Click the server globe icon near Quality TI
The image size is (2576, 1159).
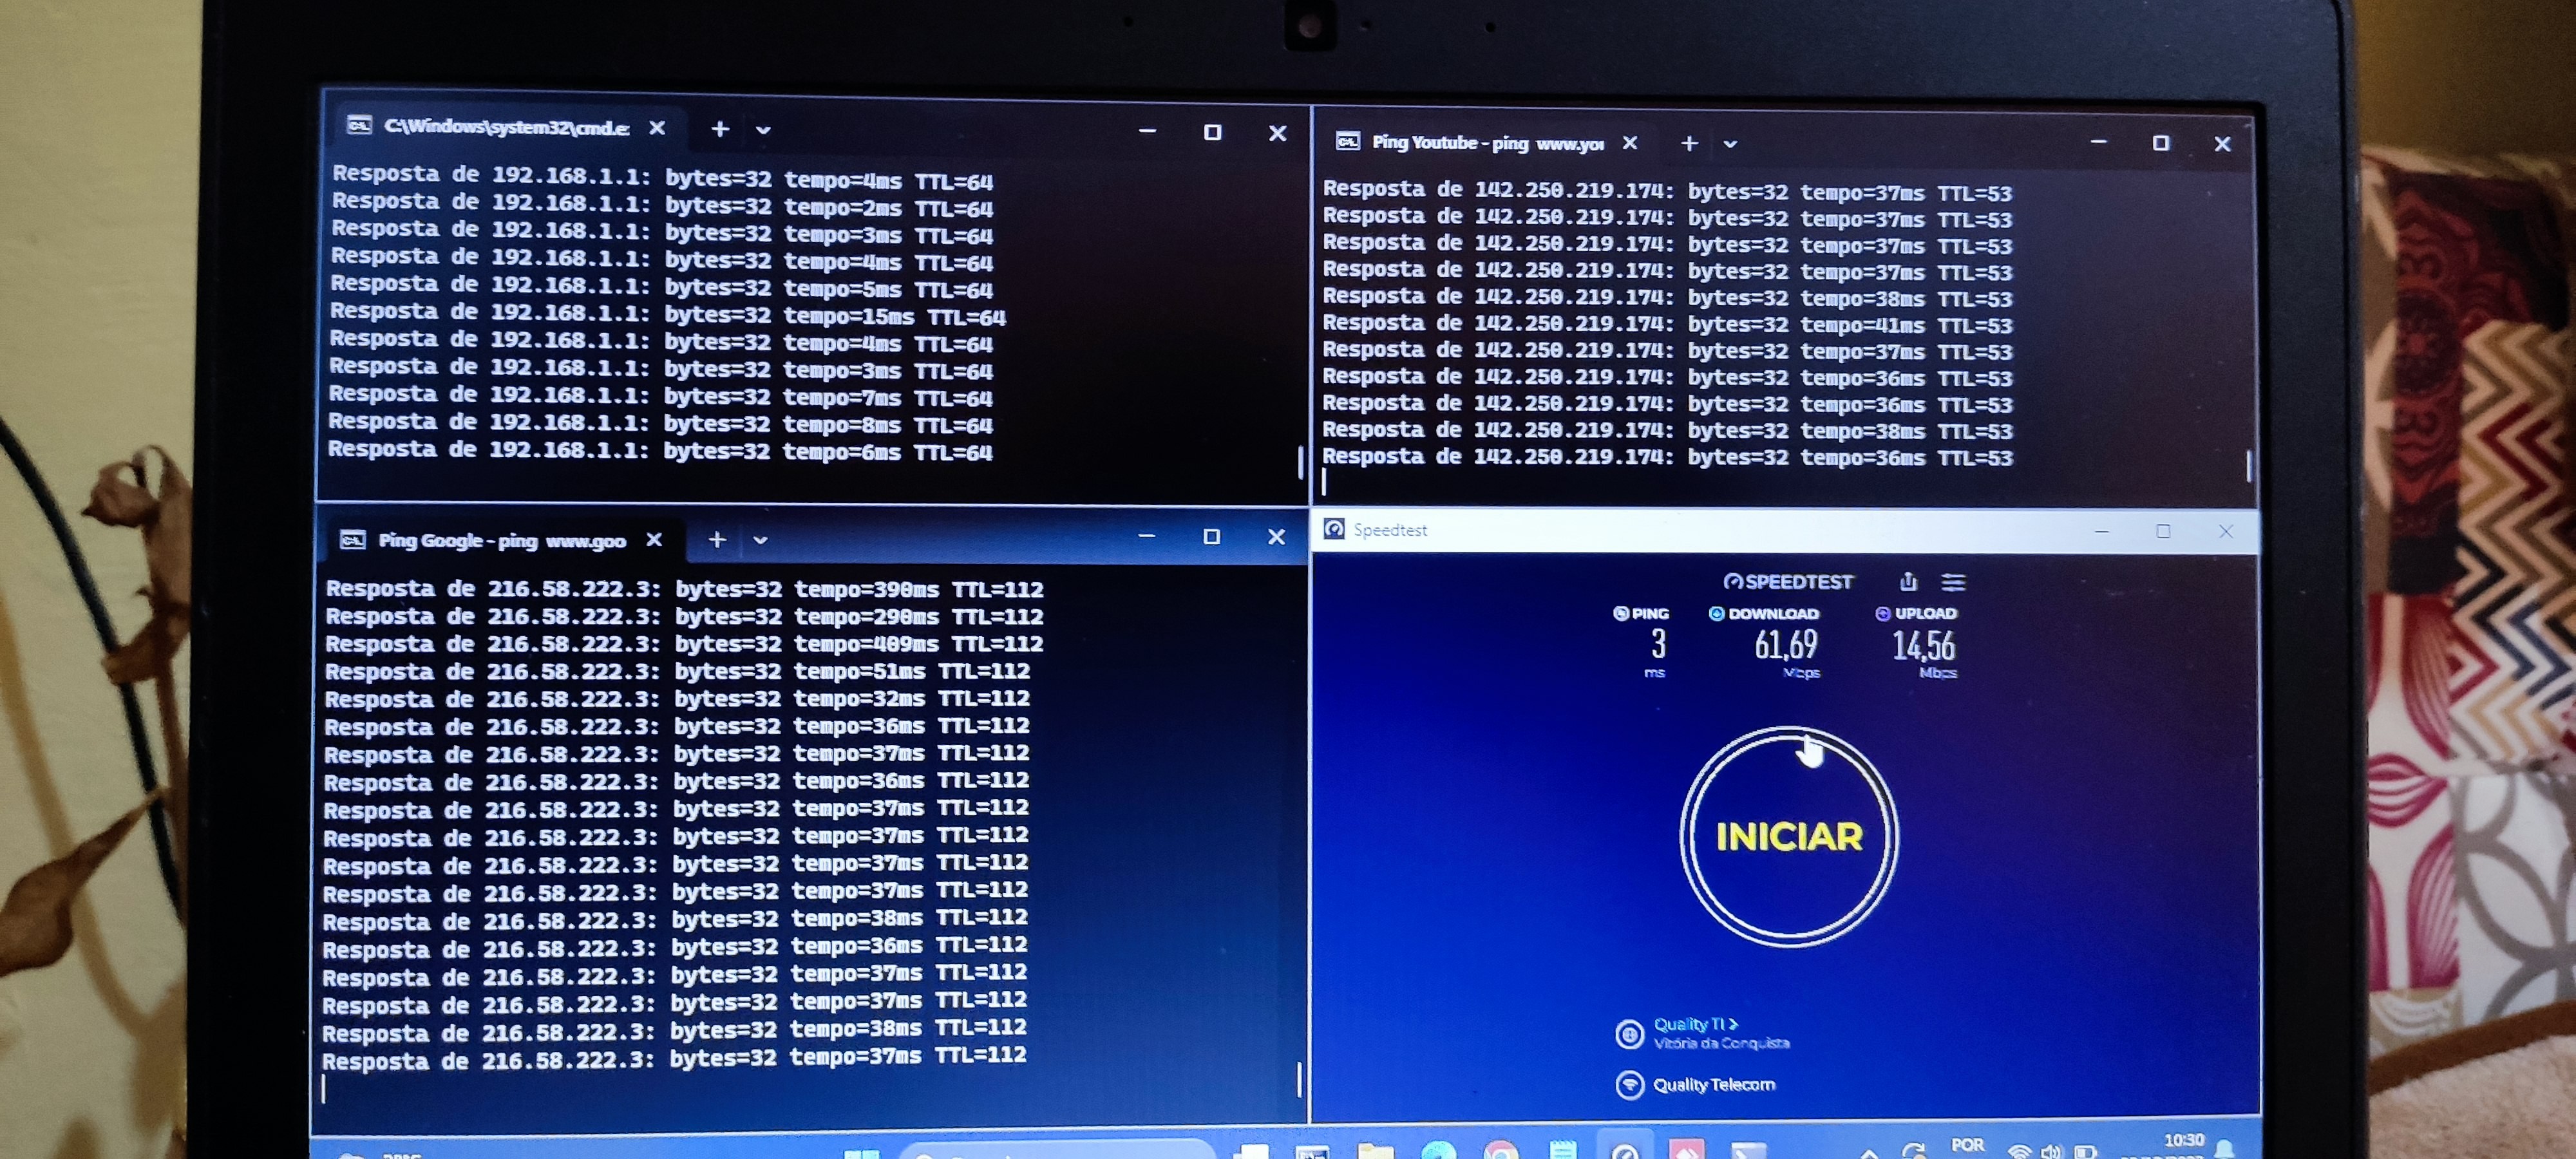click(x=1629, y=1033)
